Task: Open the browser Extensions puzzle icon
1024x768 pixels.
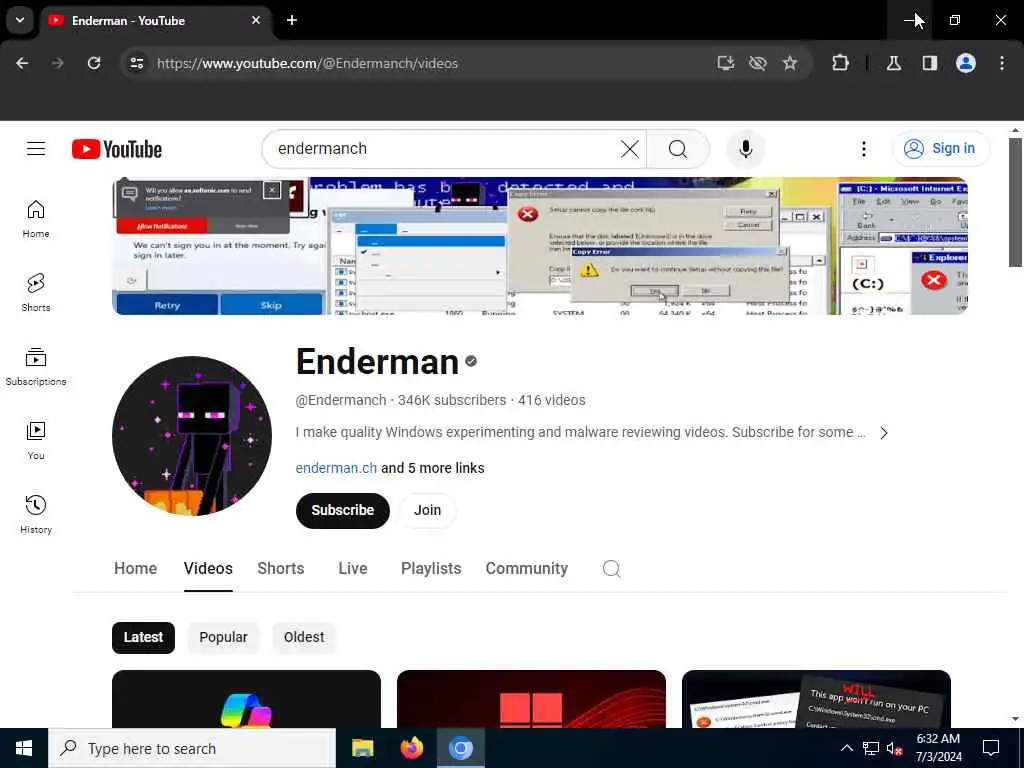Action: point(840,63)
